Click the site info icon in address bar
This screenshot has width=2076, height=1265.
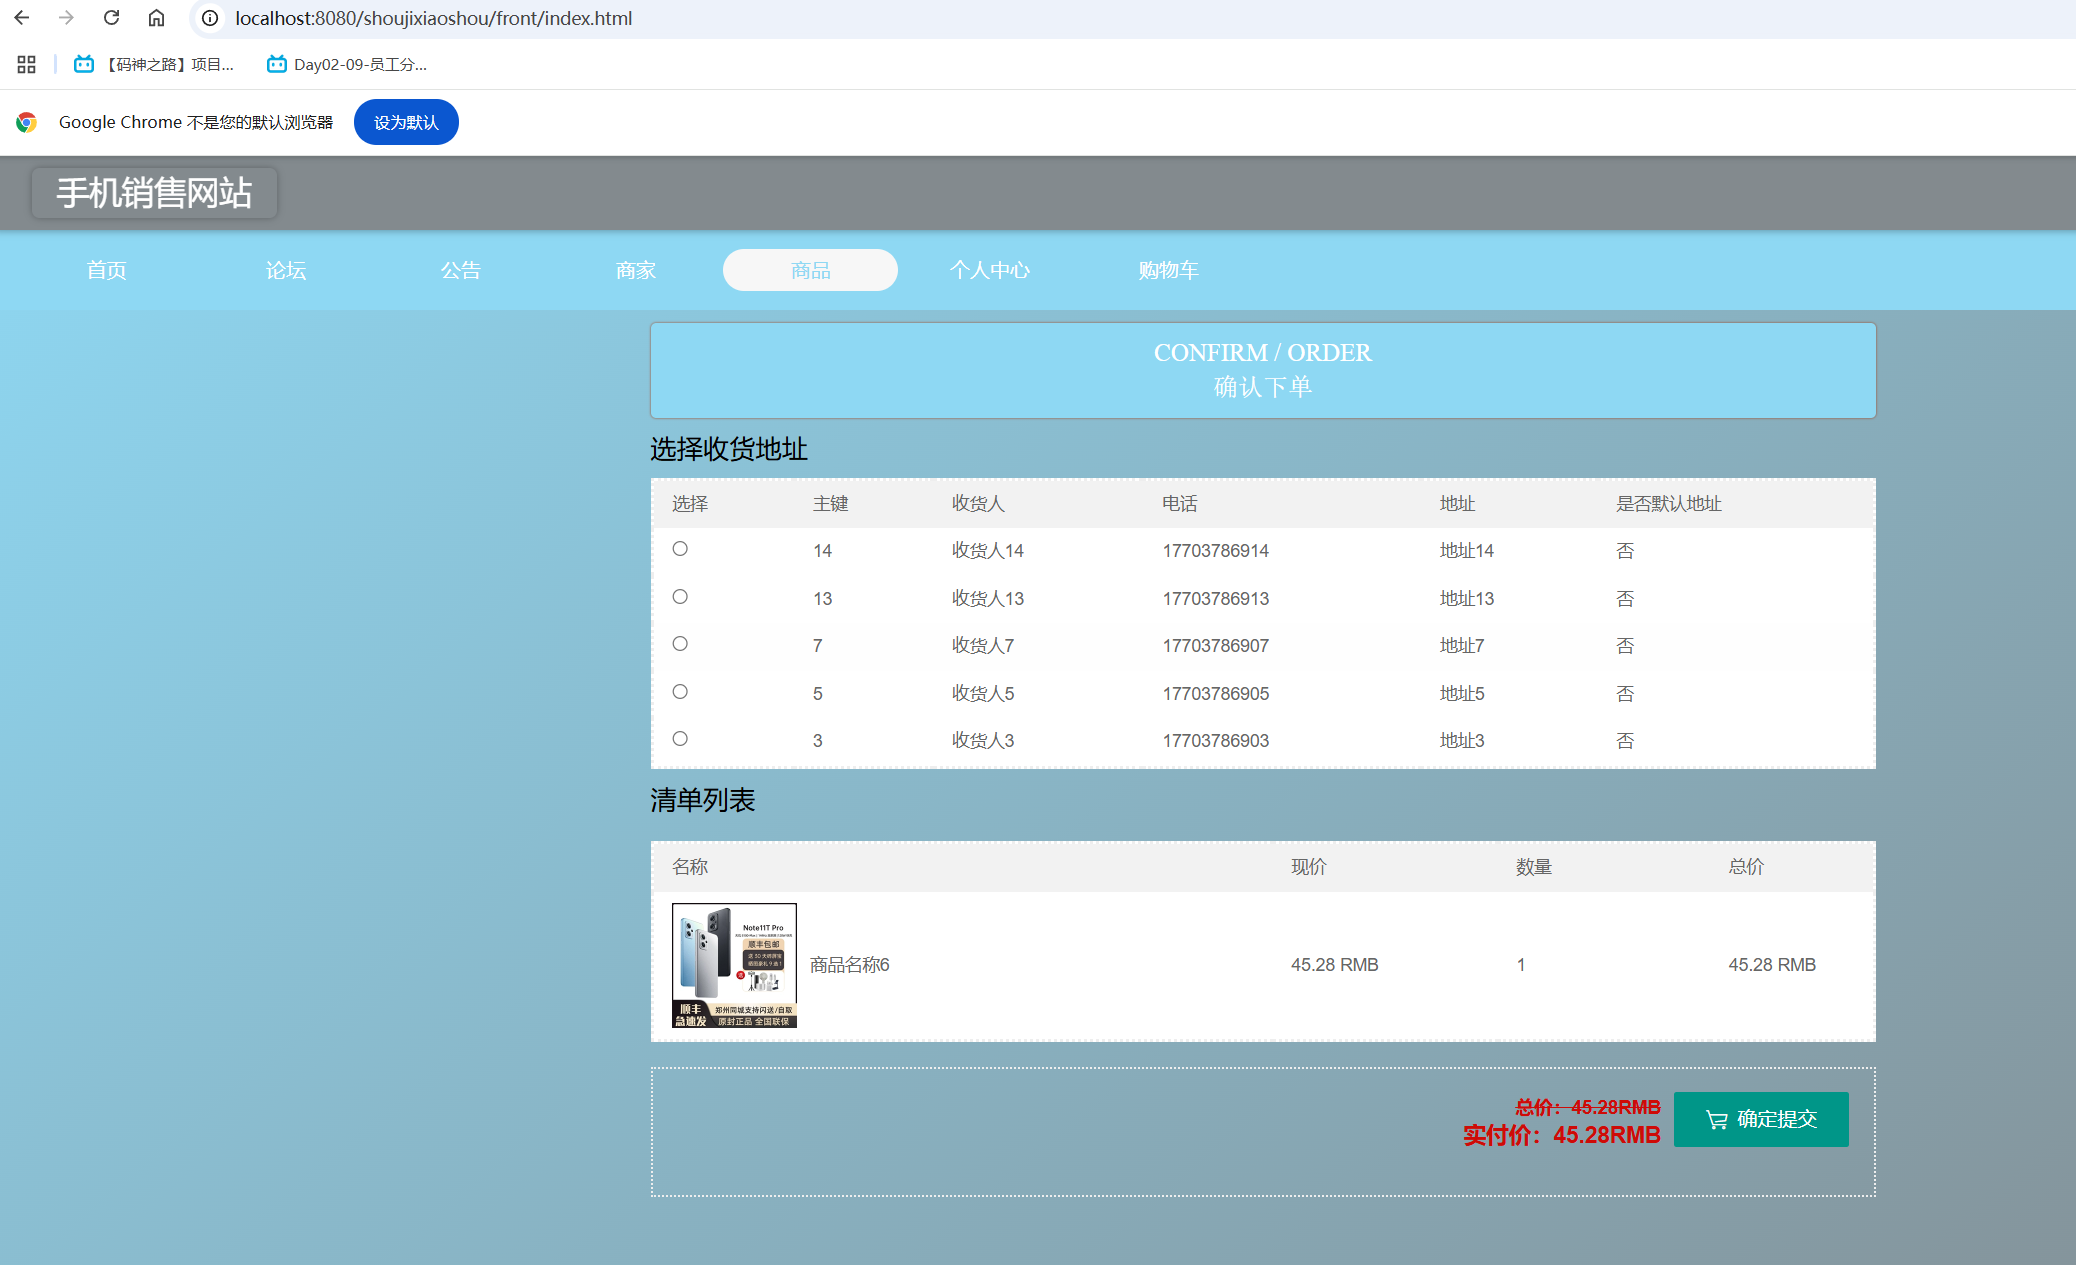209,18
